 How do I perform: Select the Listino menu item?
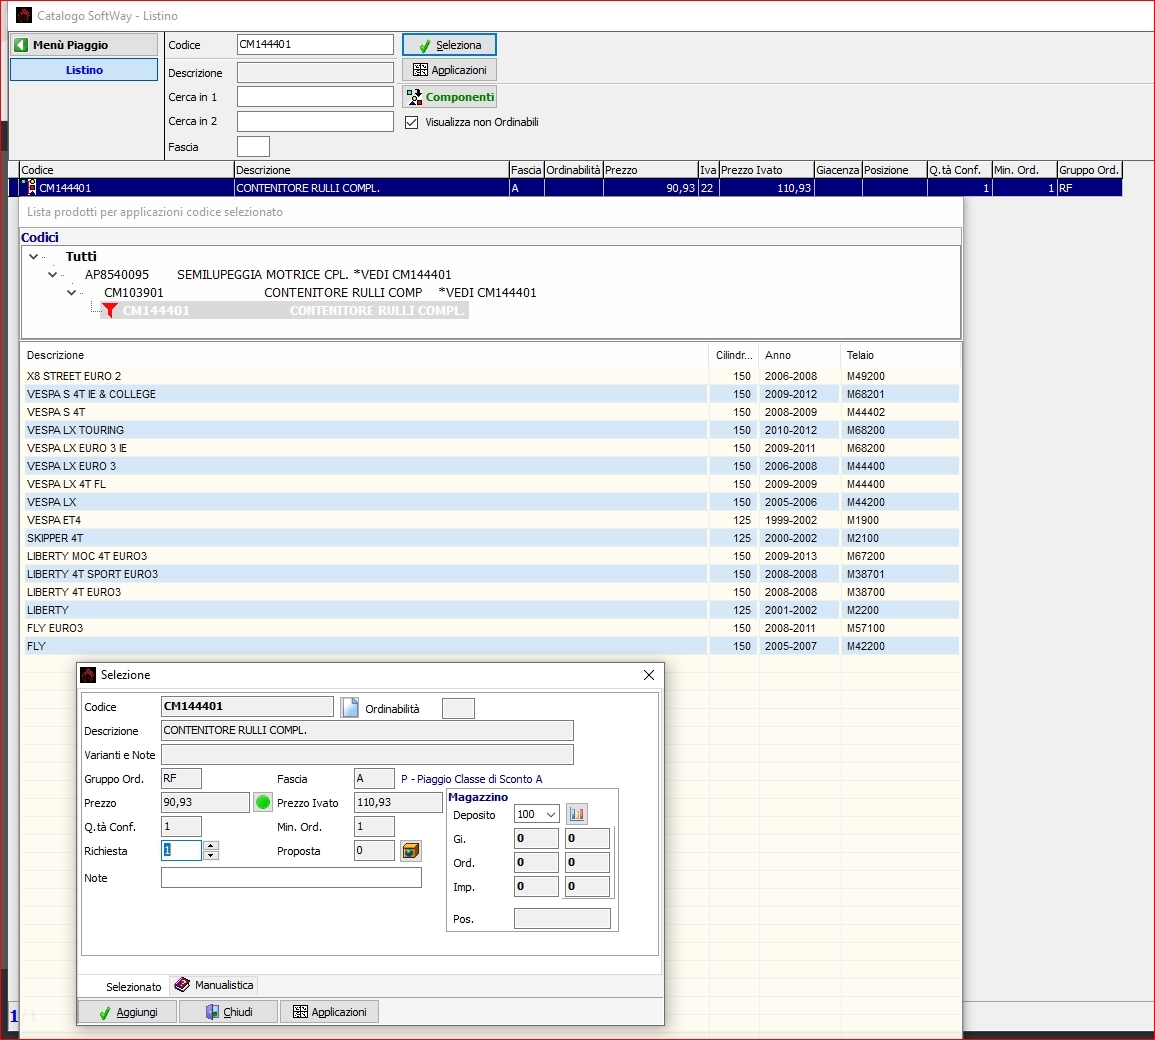(84, 70)
